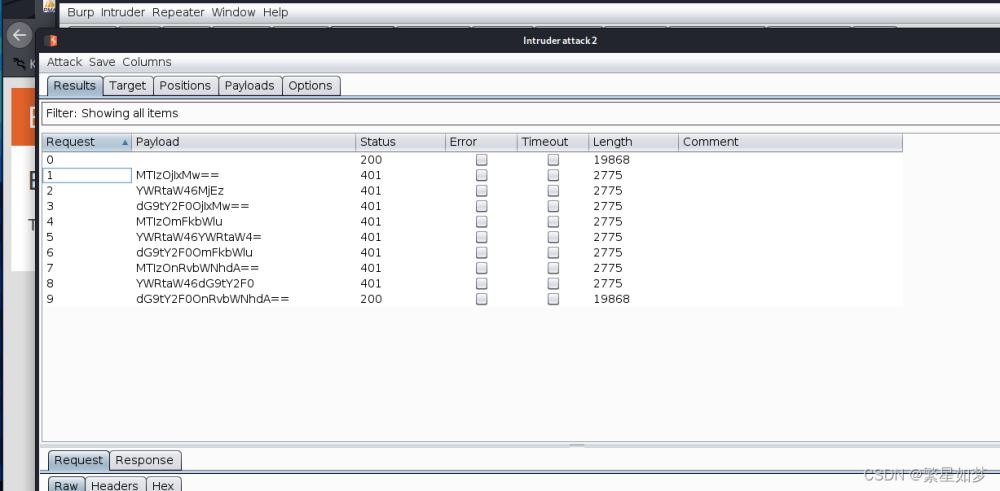Open the Intruder menu
The width and height of the screenshot is (1000, 491).
123,12
